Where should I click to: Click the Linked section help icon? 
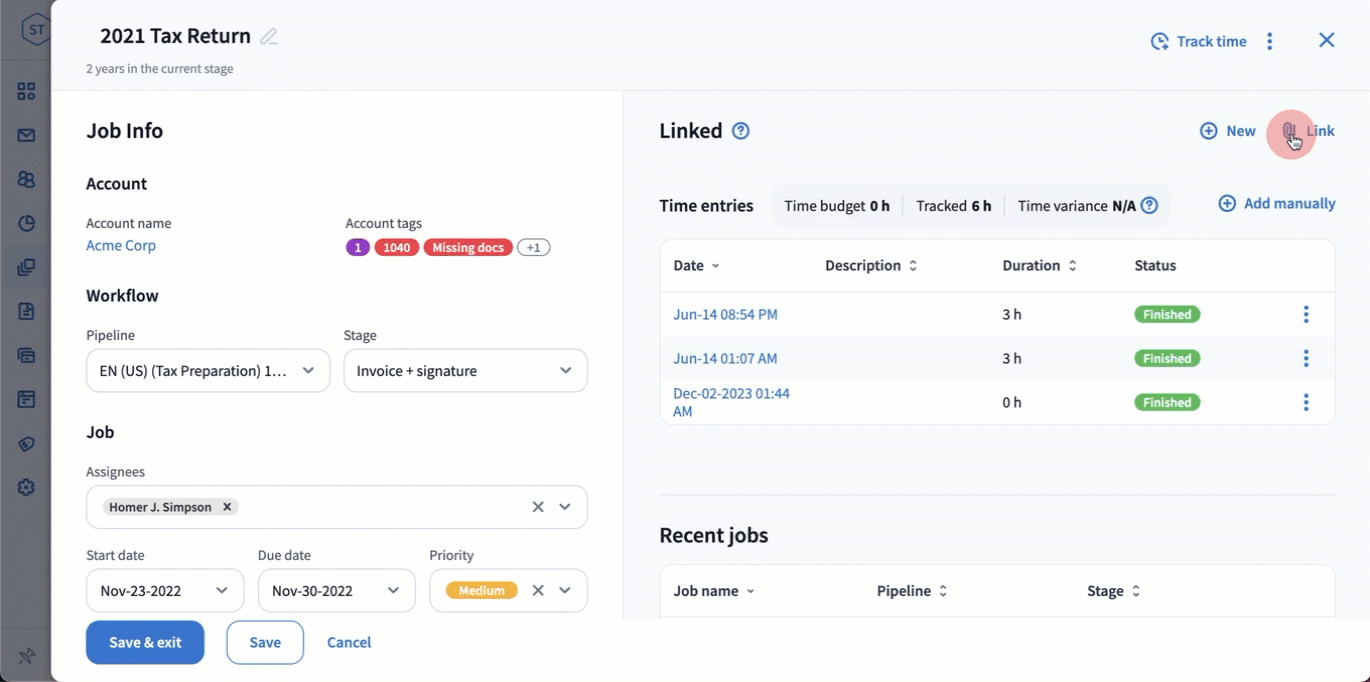740,131
